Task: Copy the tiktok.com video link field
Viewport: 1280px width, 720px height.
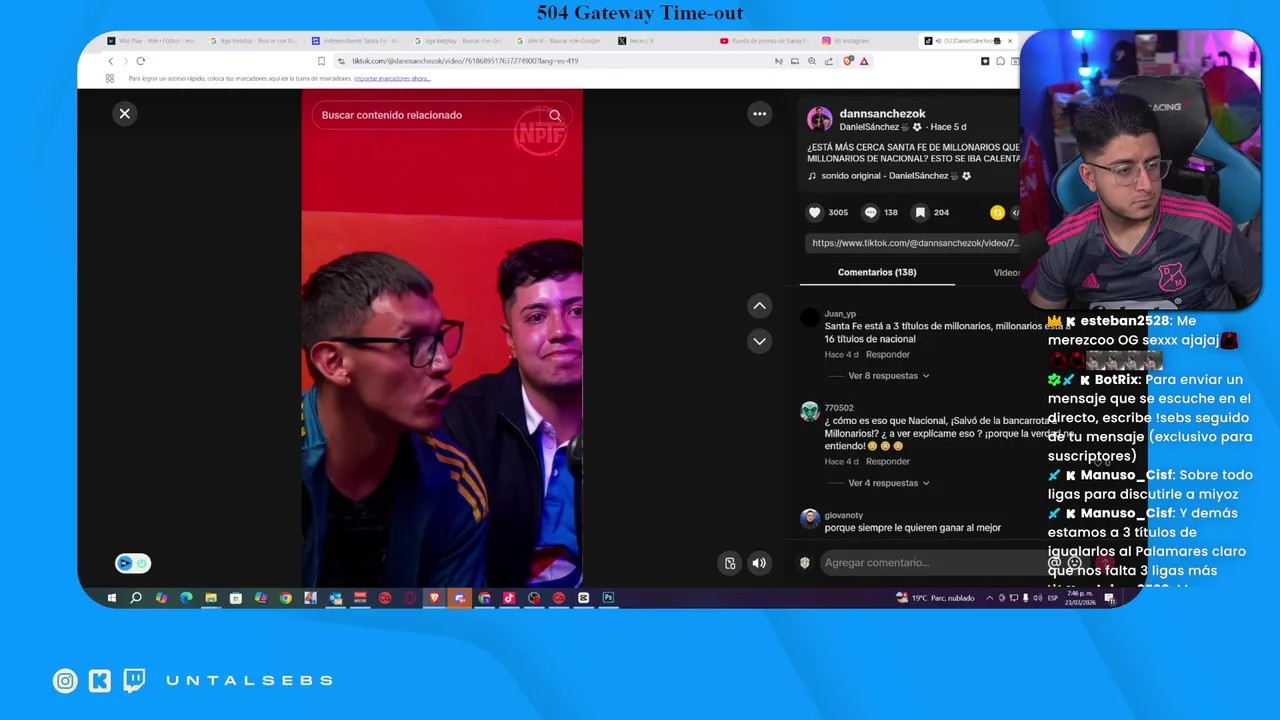Action: click(915, 243)
